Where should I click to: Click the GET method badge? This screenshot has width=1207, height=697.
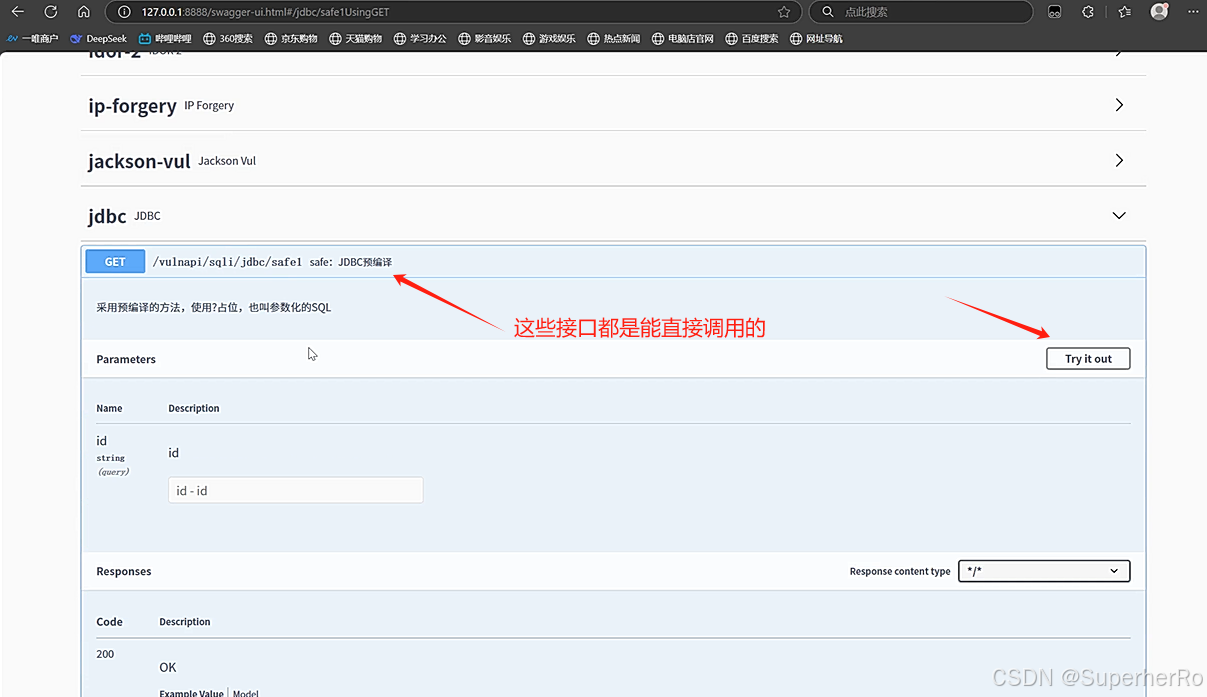pyautogui.click(x=115, y=262)
